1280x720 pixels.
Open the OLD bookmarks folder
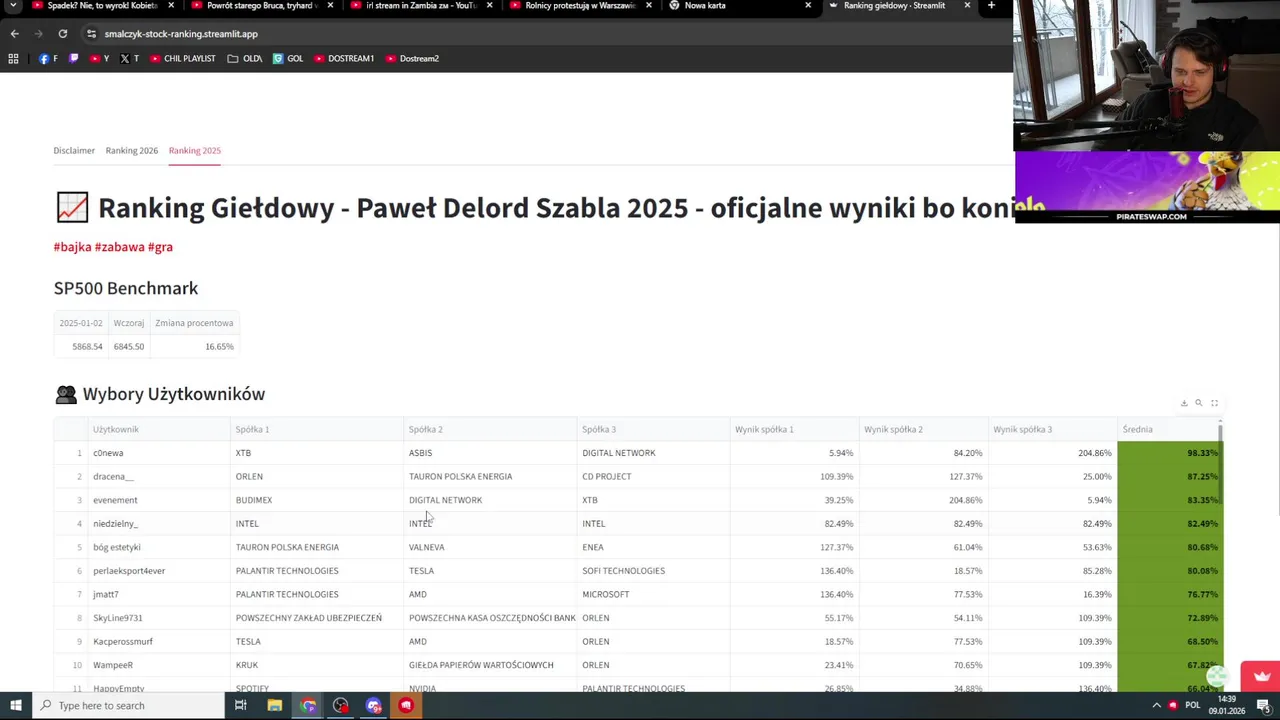tap(244, 59)
